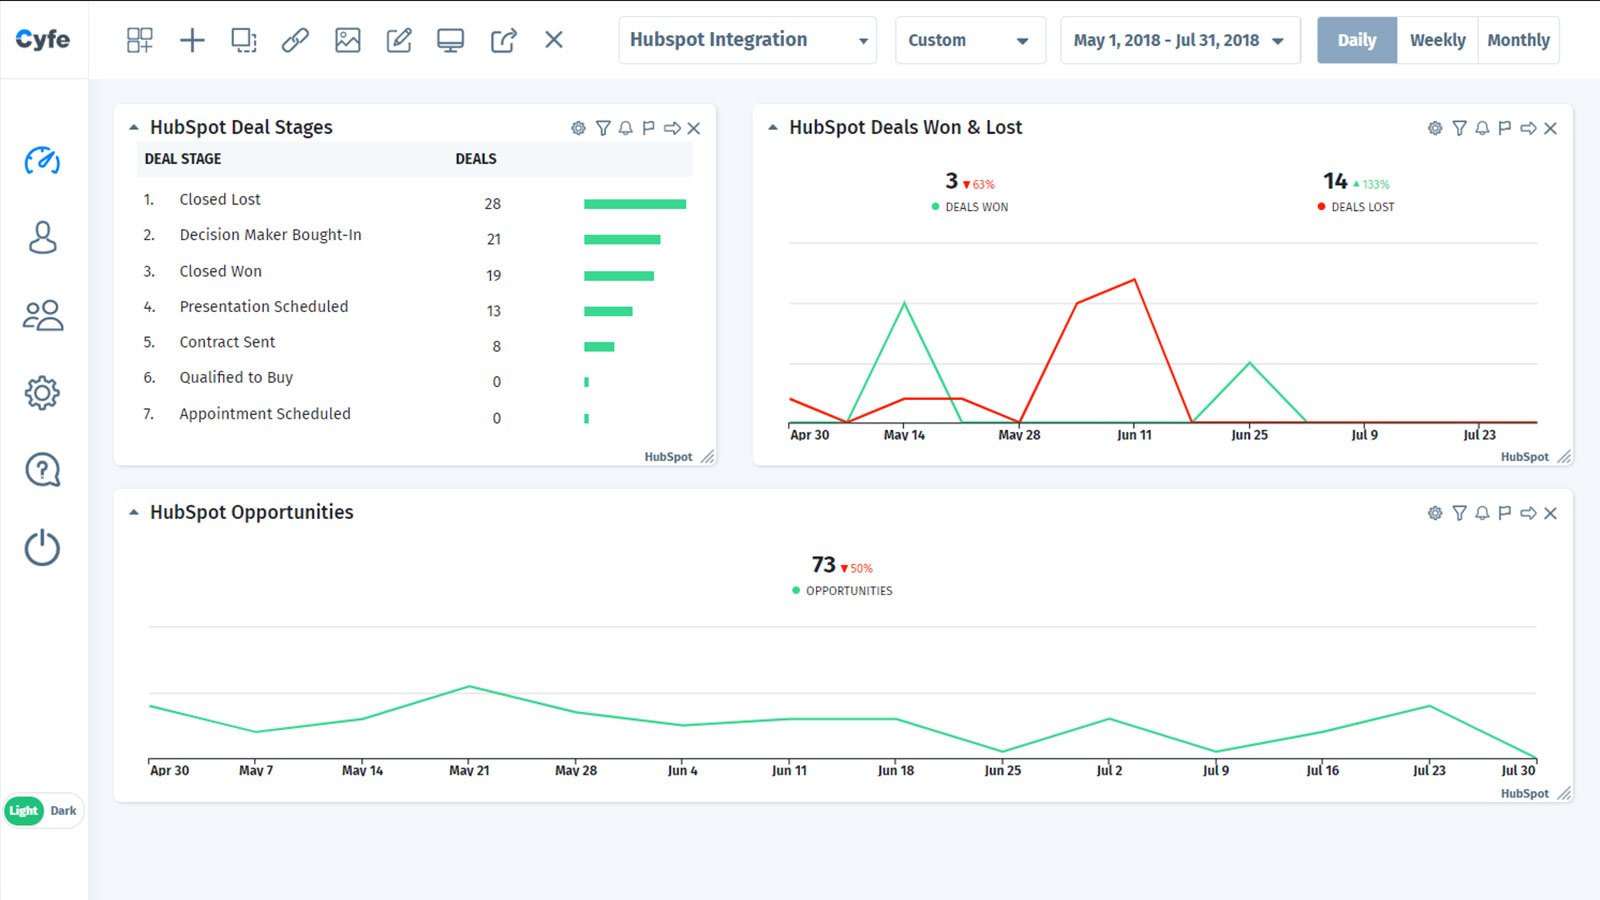This screenshot has height=900, width=1600.
Task: Open the Hubspot Integration dashboard dropdown
Action: pos(747,40)
